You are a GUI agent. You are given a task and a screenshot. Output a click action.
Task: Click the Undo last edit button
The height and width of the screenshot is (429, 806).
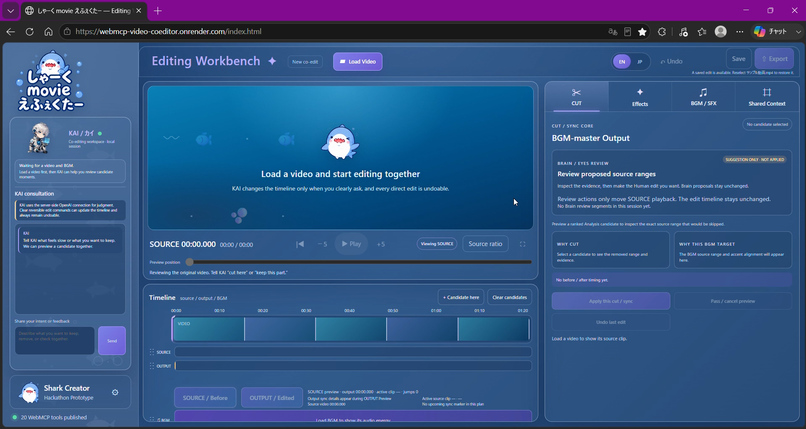click(x=611, y=322)
